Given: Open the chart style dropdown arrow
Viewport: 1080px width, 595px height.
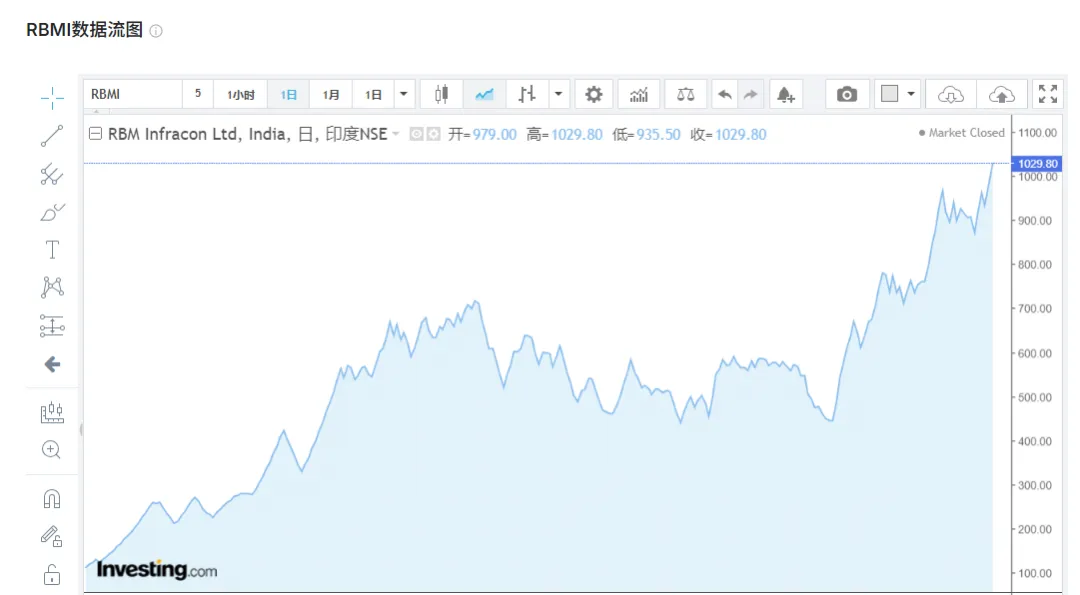Looking at the screenshot, I should 559,94.
